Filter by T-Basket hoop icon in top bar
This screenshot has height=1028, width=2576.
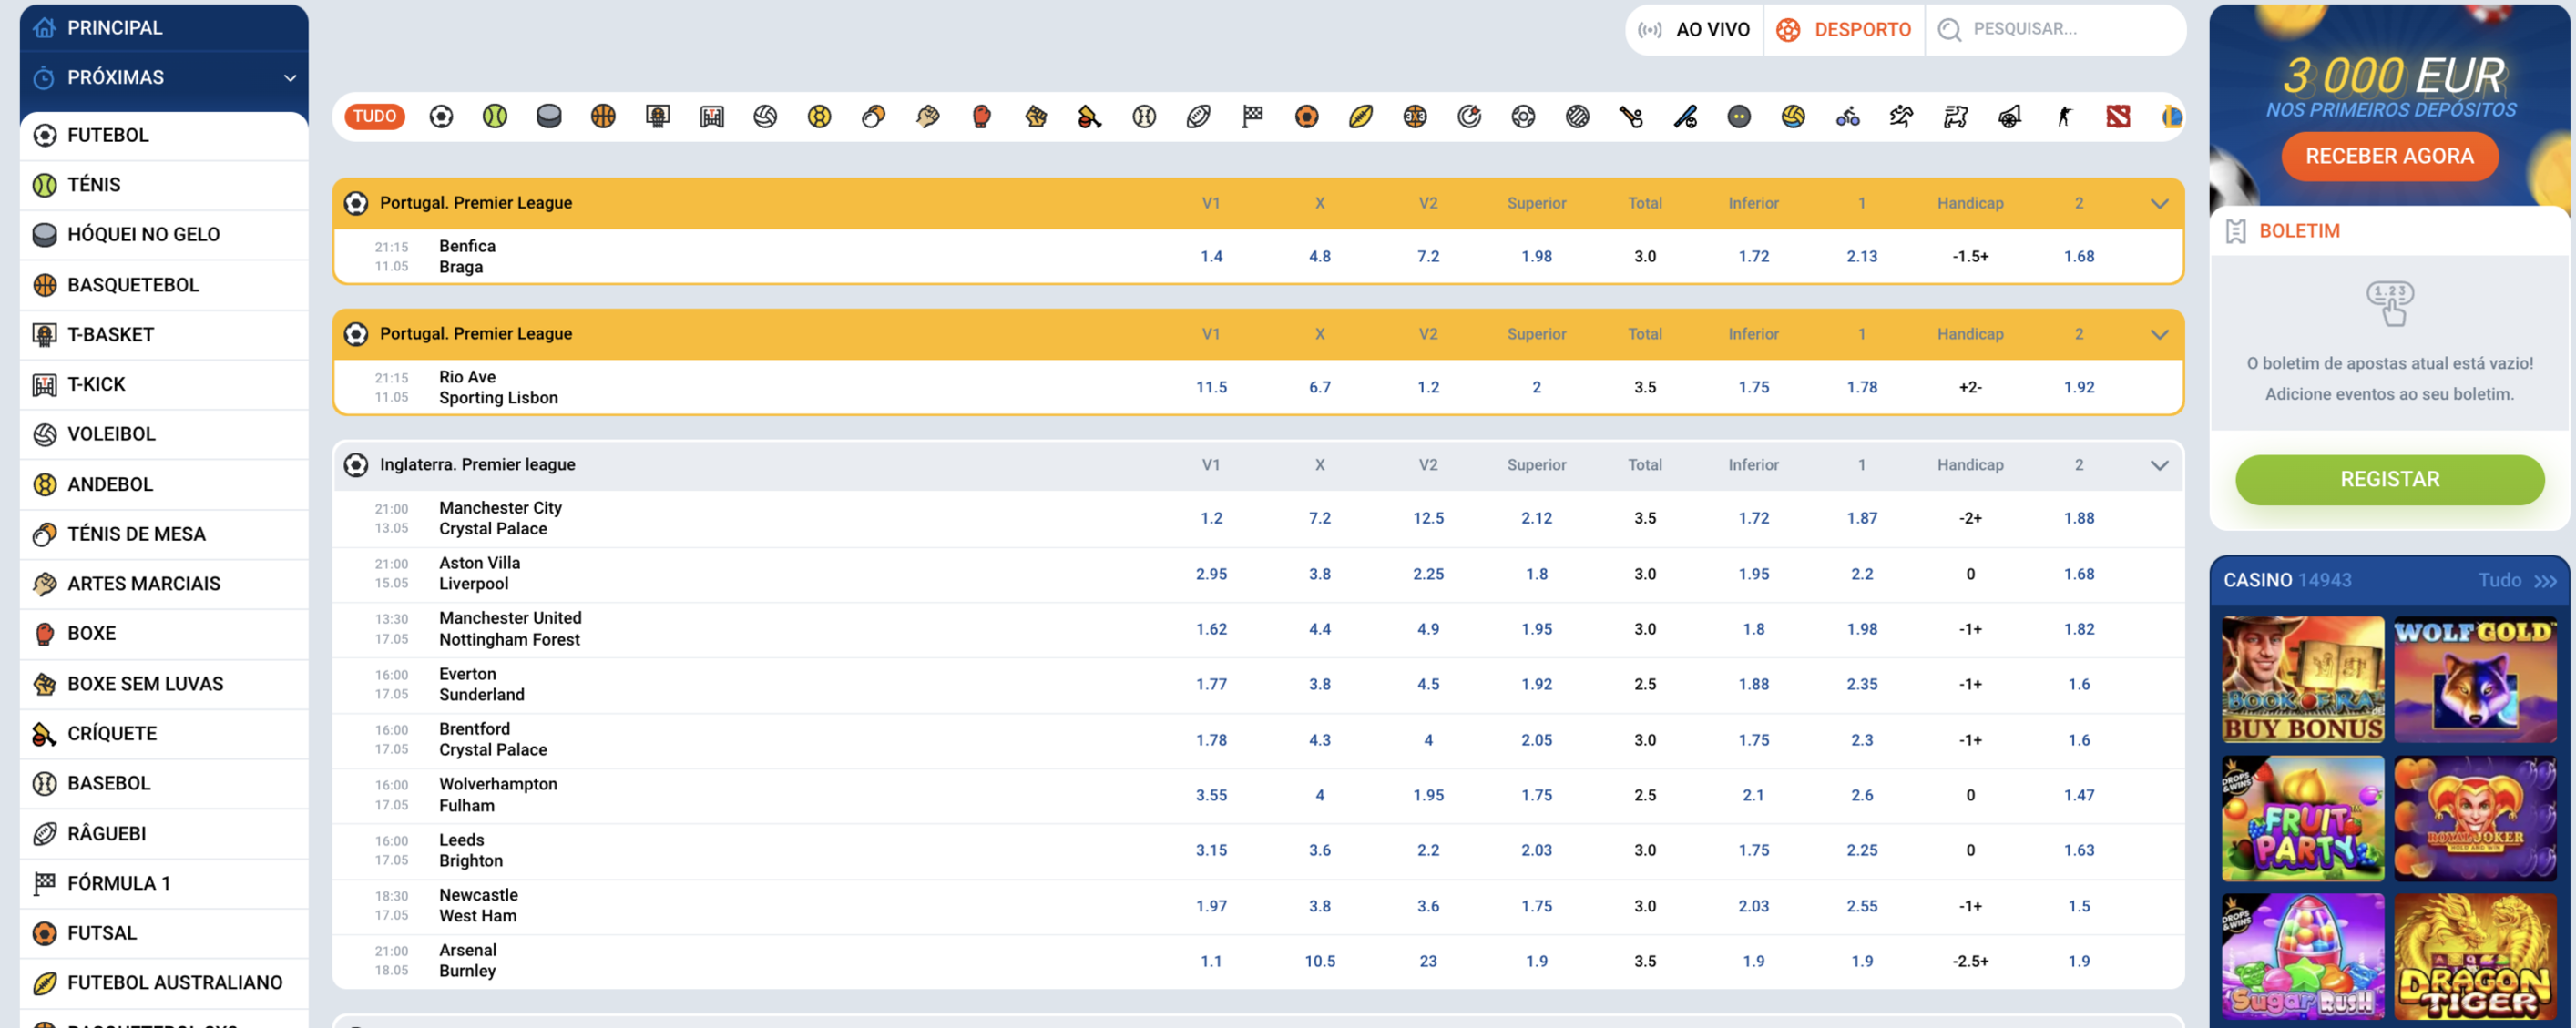(x=657, y=116)
